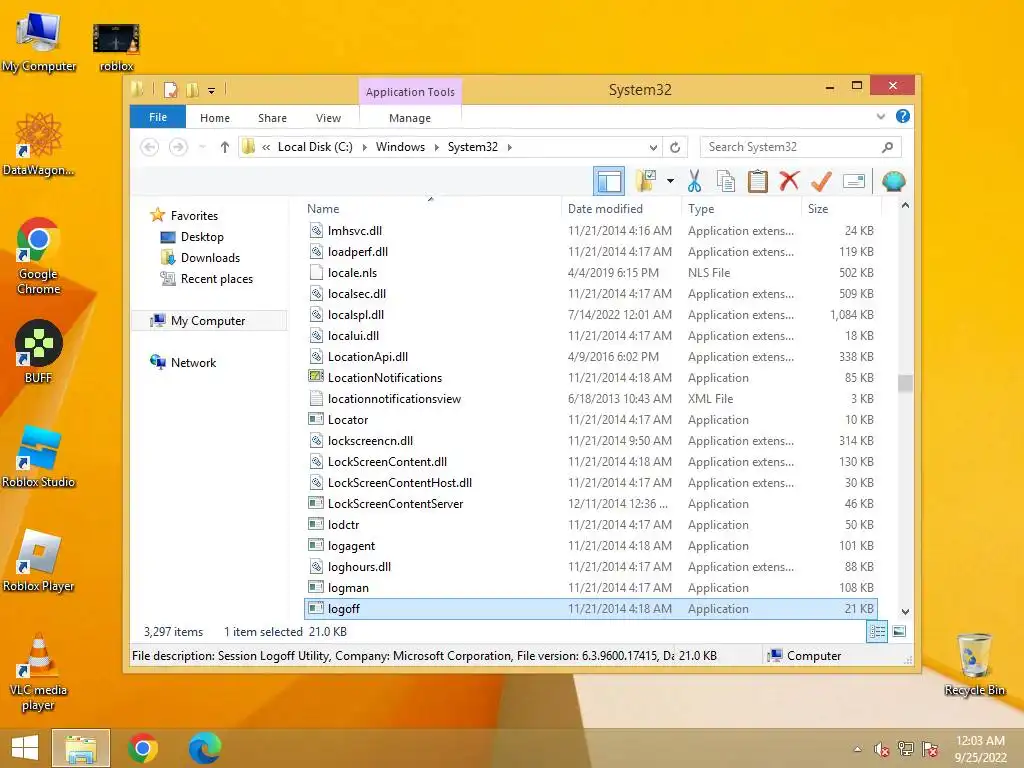The height and width of the screenshot is (768, 1024).
Task: Sort by the Type column header
Action: pyautogui.click(x=741, y=208)
